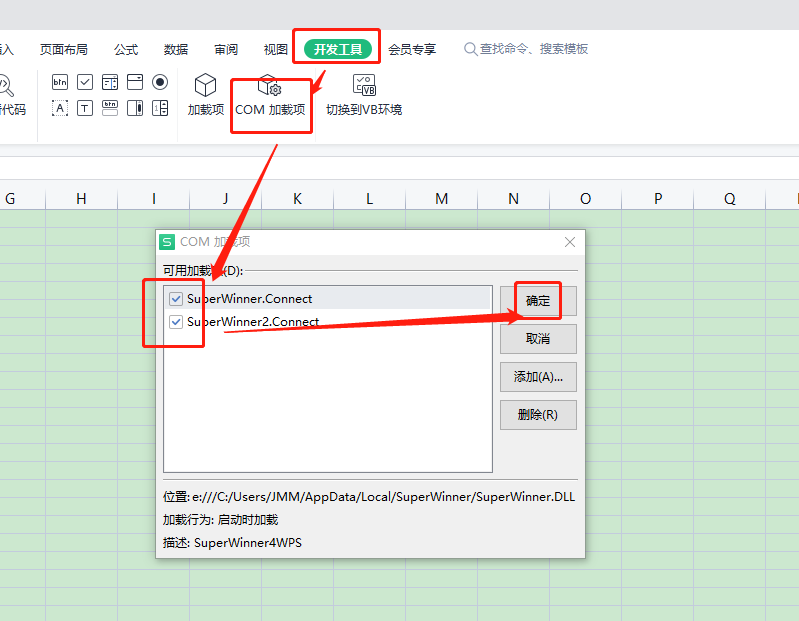
Task: Click the search magnifier icon
Action: (470, 49)
